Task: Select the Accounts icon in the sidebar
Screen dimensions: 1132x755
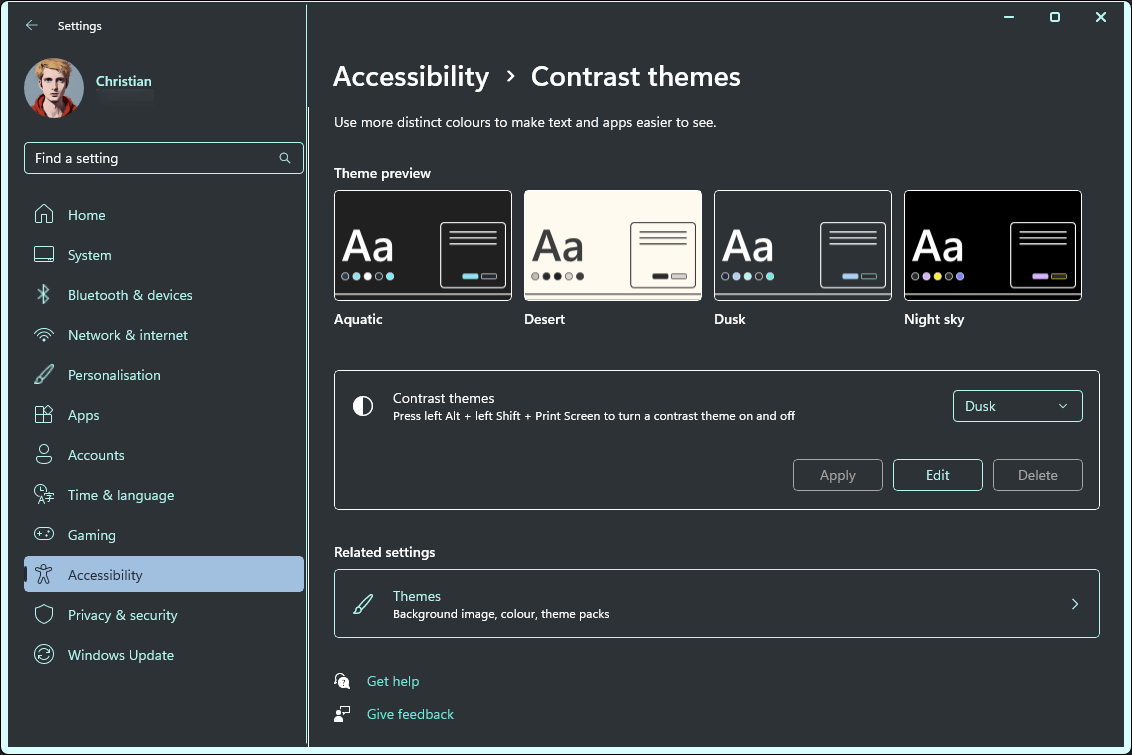Action: point(44,454)
